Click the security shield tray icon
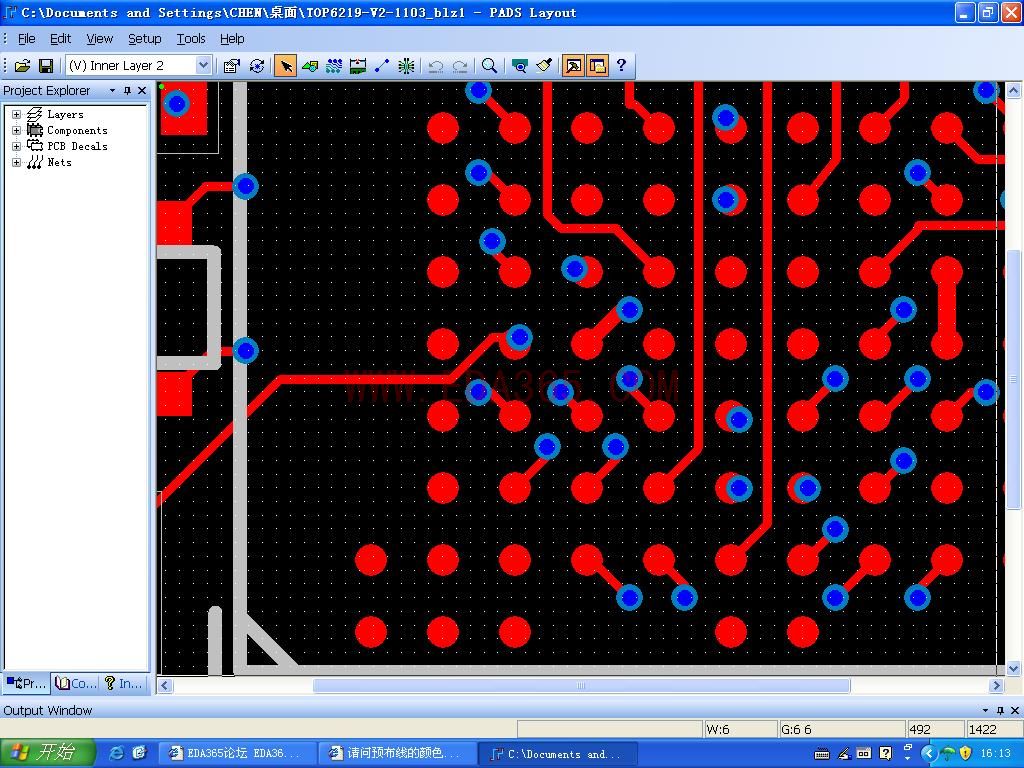 tap(965, 754)
